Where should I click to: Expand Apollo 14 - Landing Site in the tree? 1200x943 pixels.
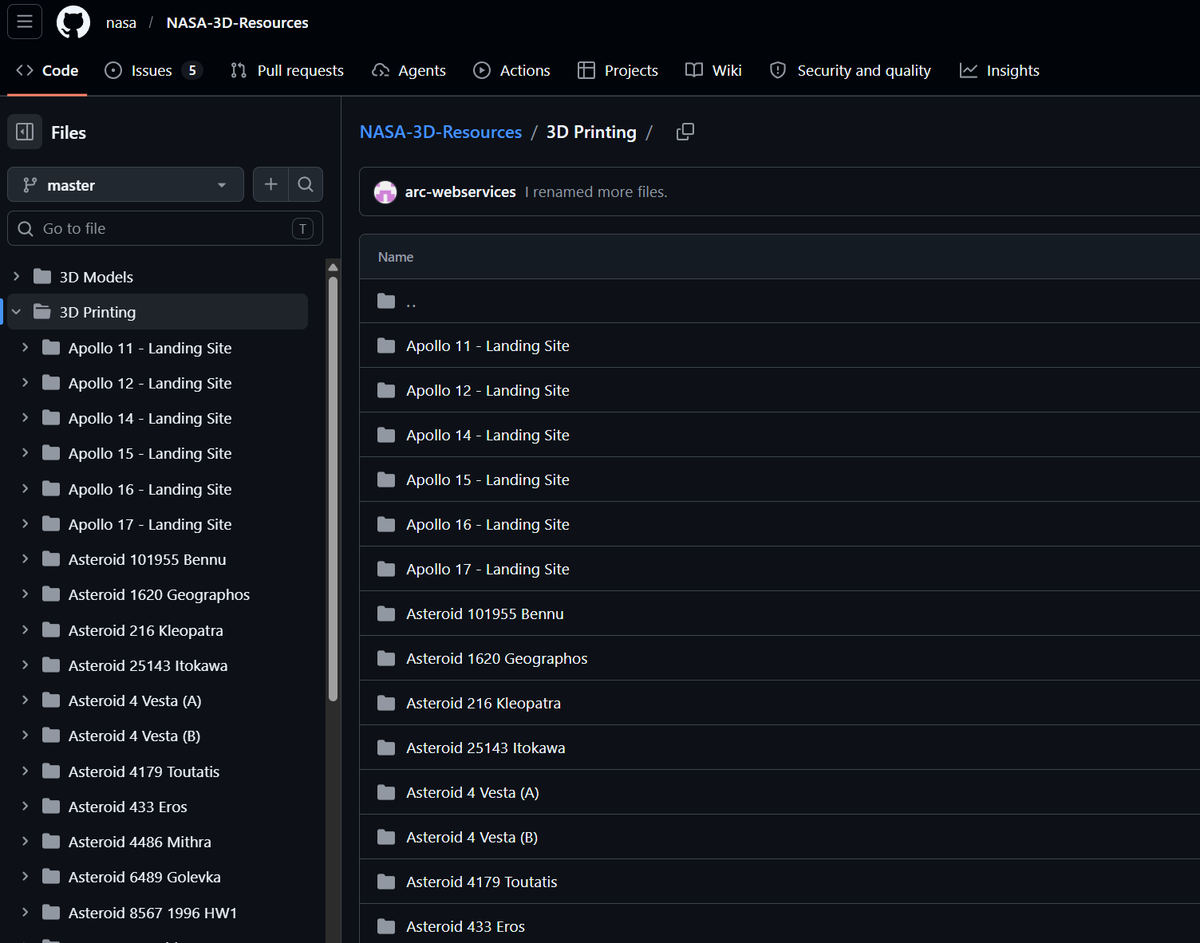point(25,418)
